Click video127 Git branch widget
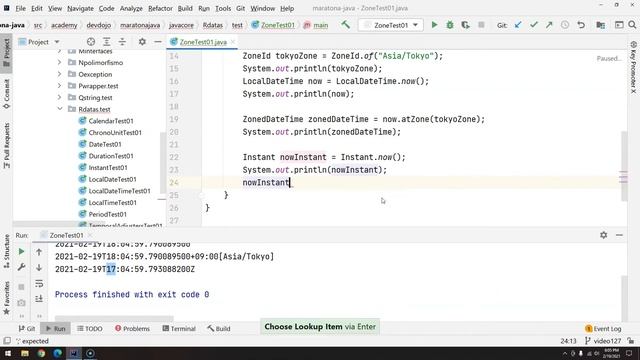Viewport: 640px width, 360px height. point(603,341)
